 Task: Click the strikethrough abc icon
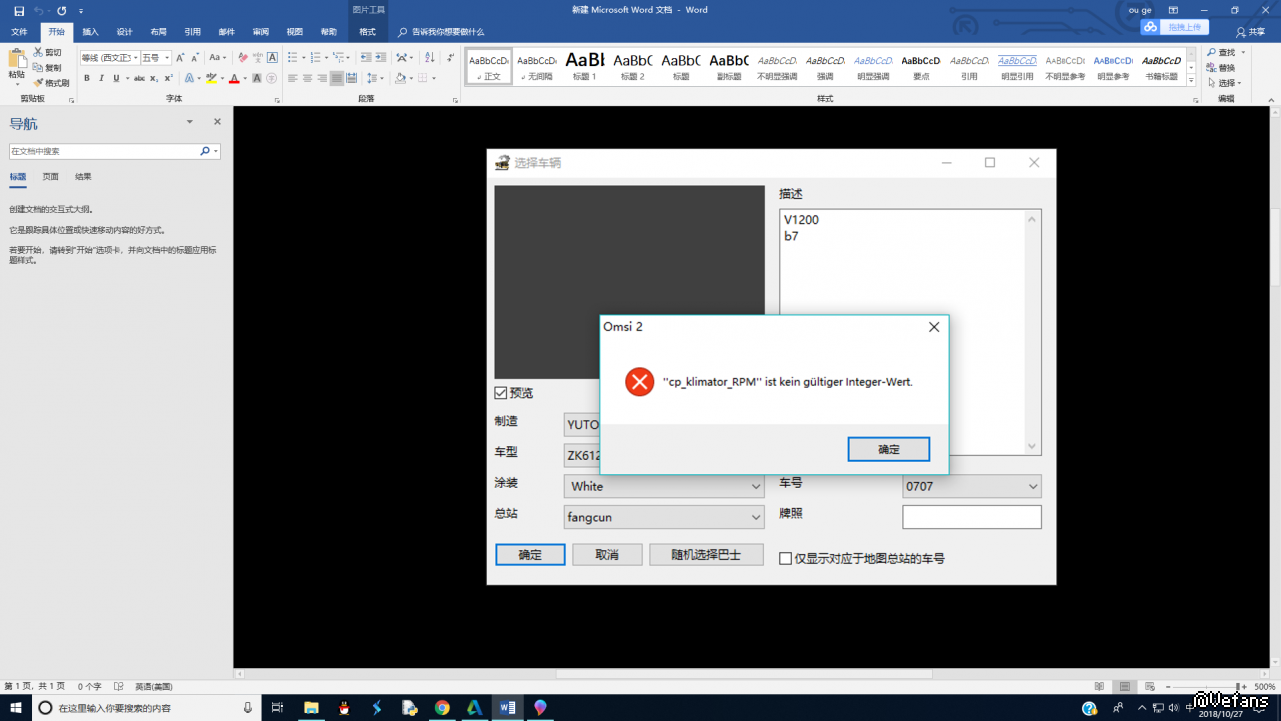click(x=139, y=78)
